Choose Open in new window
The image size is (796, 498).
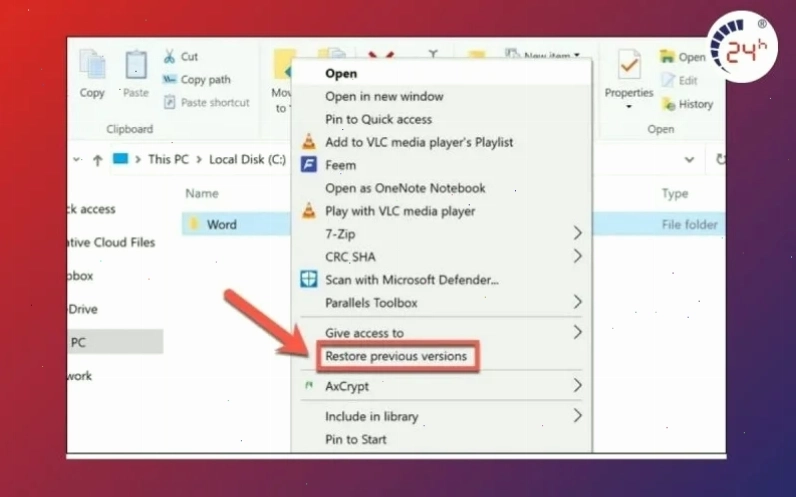(x=441, y=96)
